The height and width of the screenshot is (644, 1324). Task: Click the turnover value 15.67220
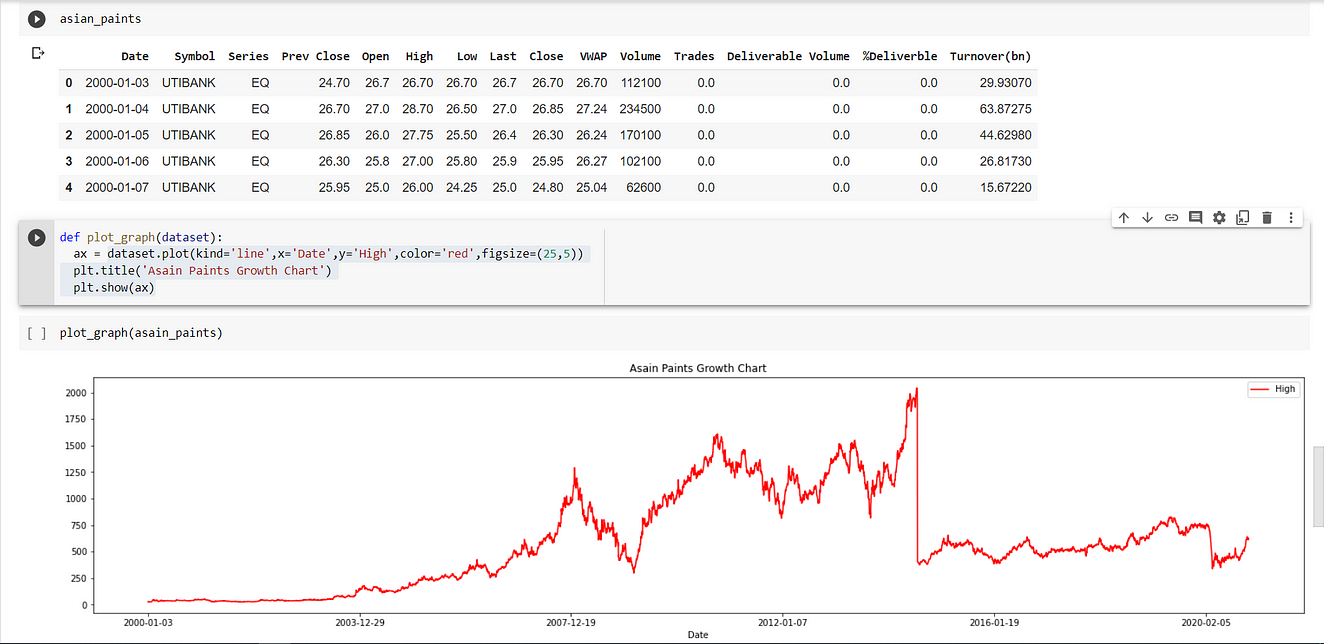pos(1003,187)
